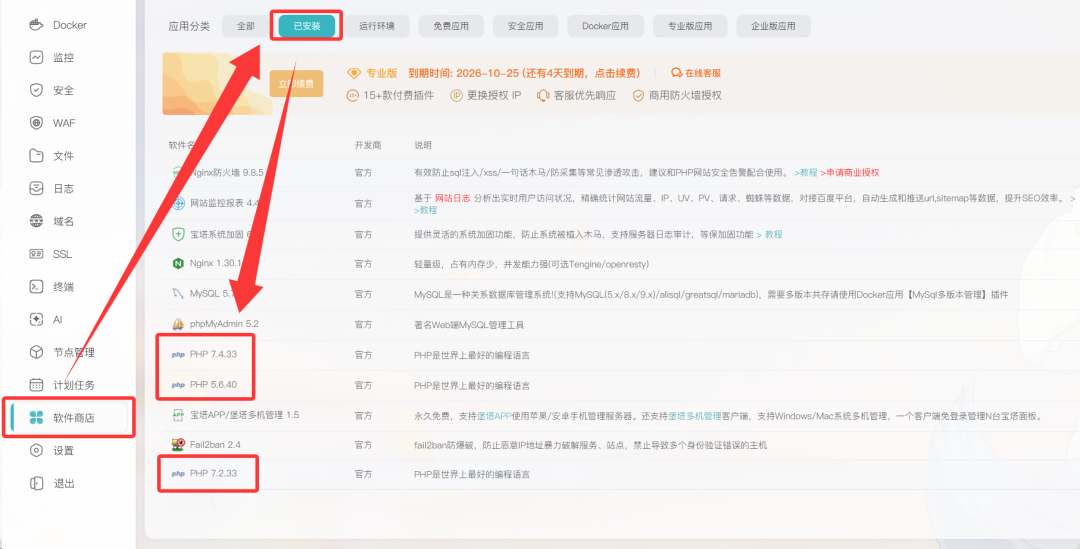Open the 域名 globe icon
This screenshot has height=549, width=1080.
[37, 221]
